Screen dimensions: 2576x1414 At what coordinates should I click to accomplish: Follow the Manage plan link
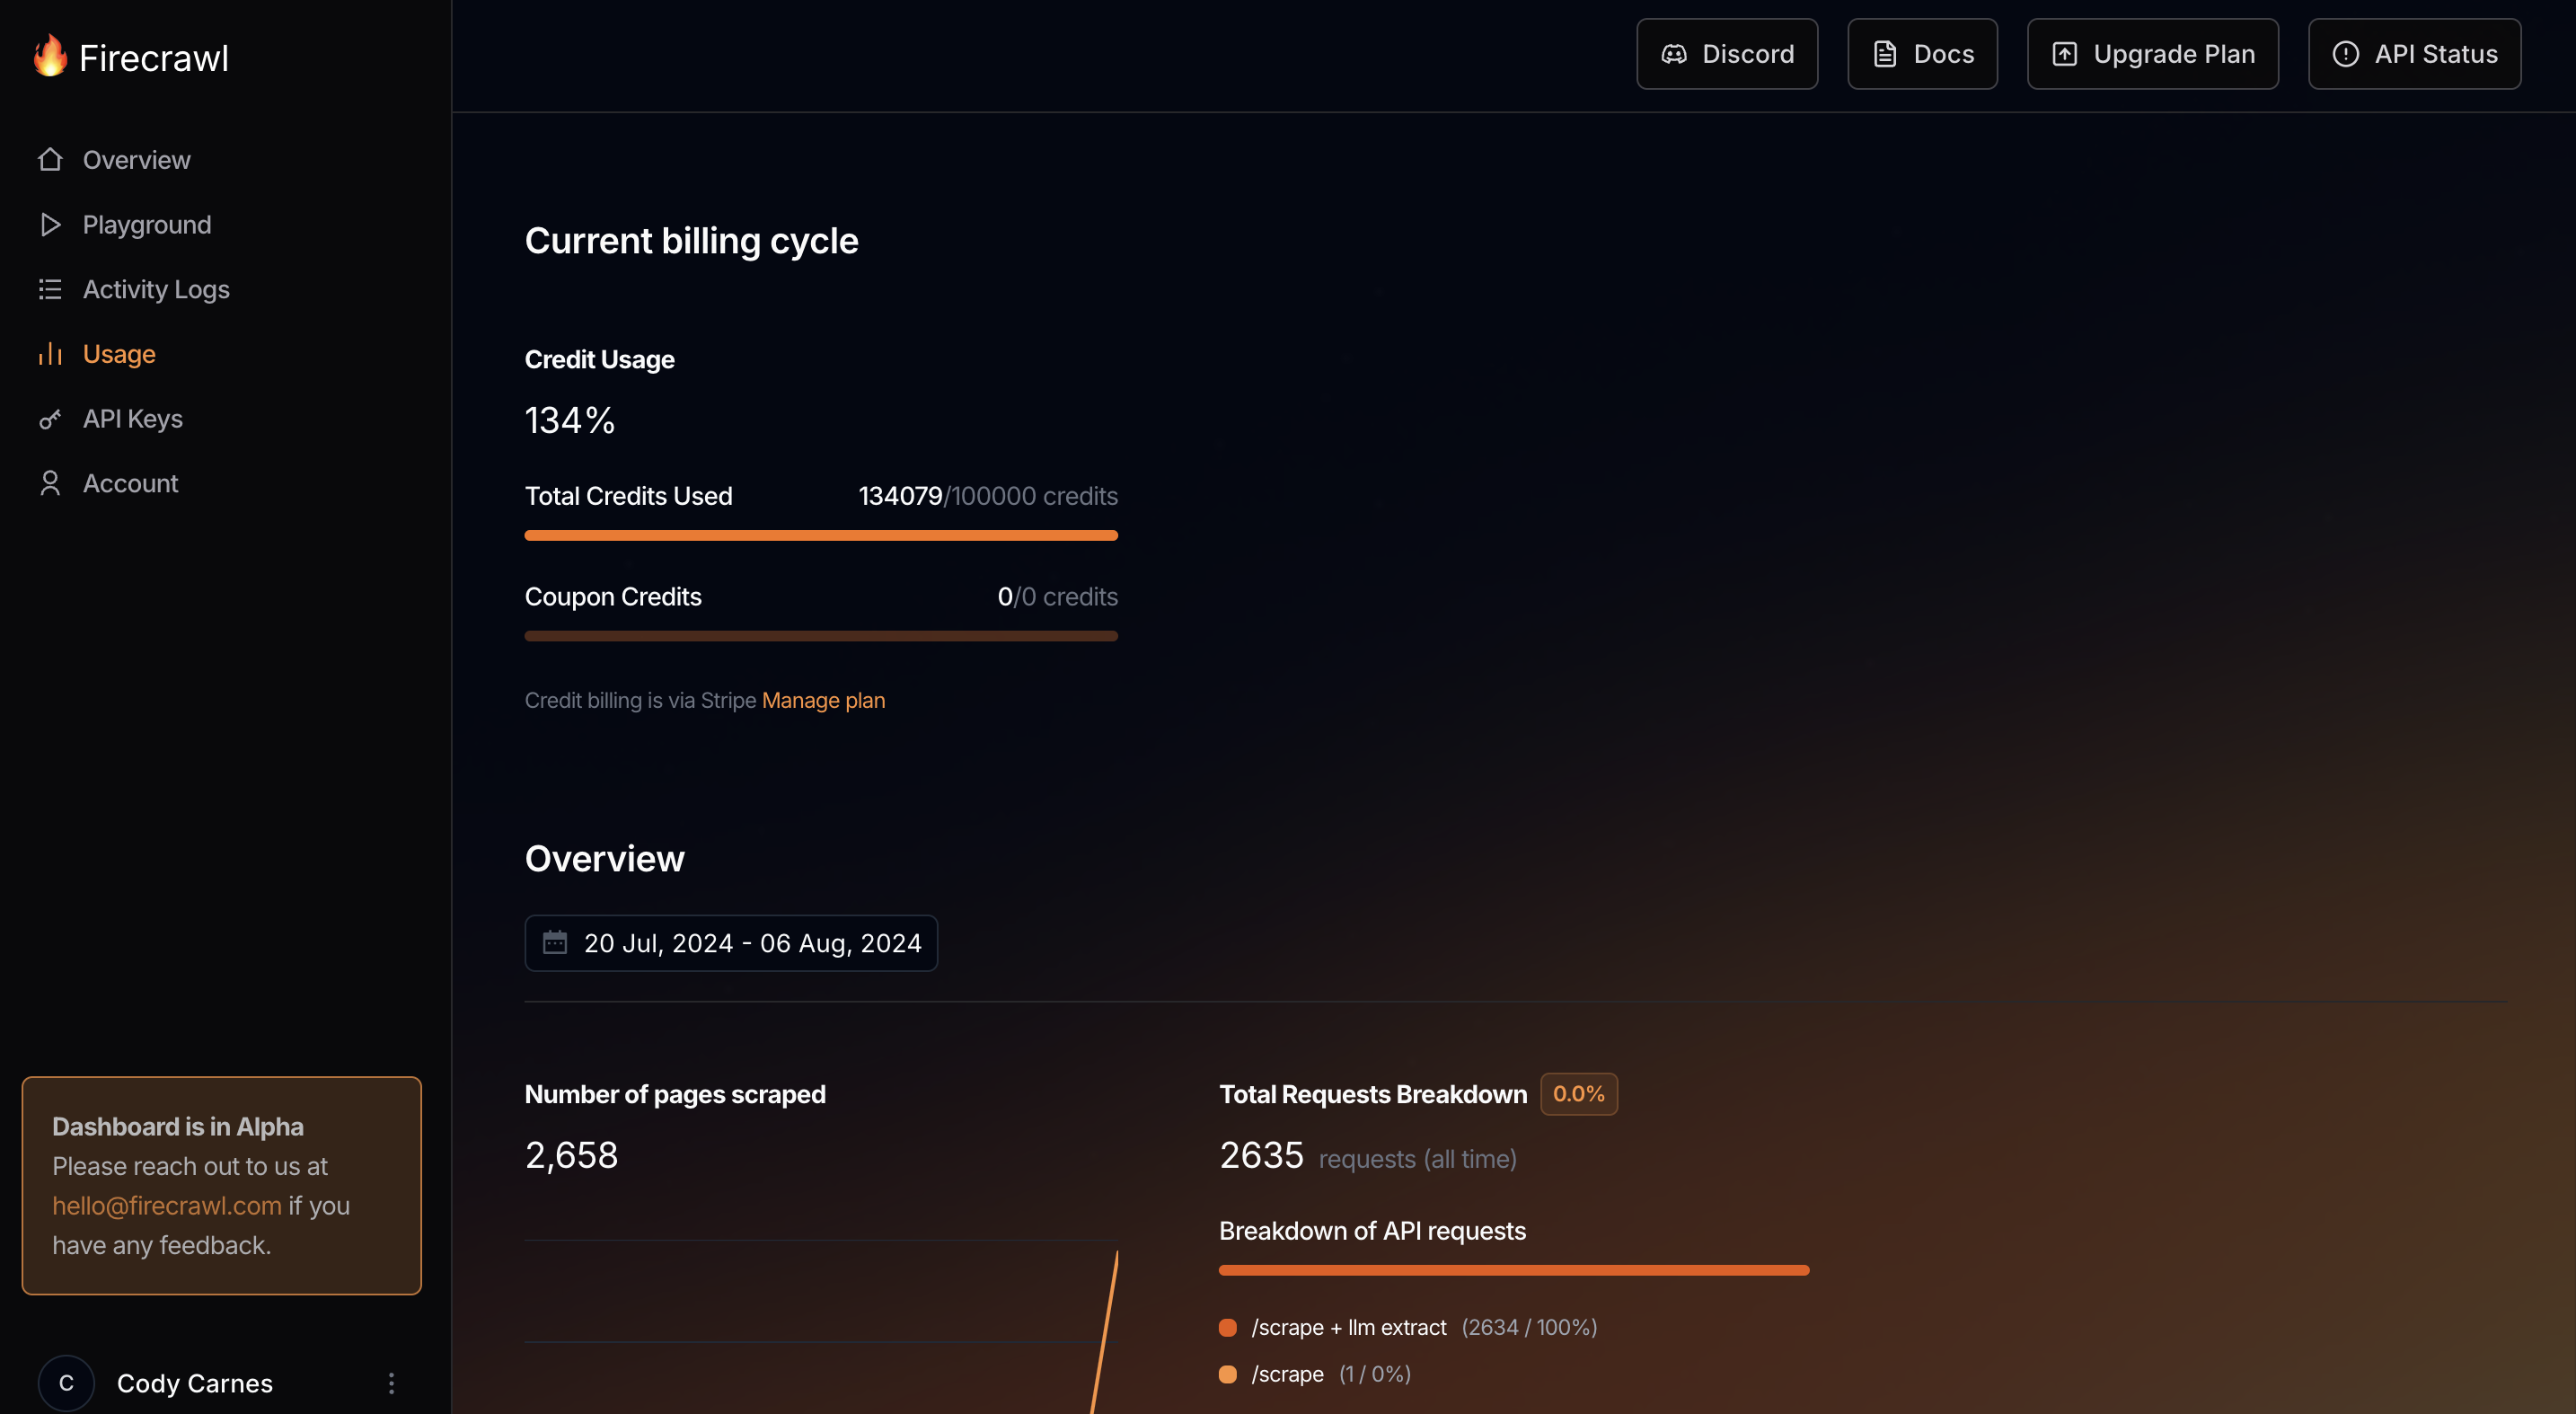[823, 700]
